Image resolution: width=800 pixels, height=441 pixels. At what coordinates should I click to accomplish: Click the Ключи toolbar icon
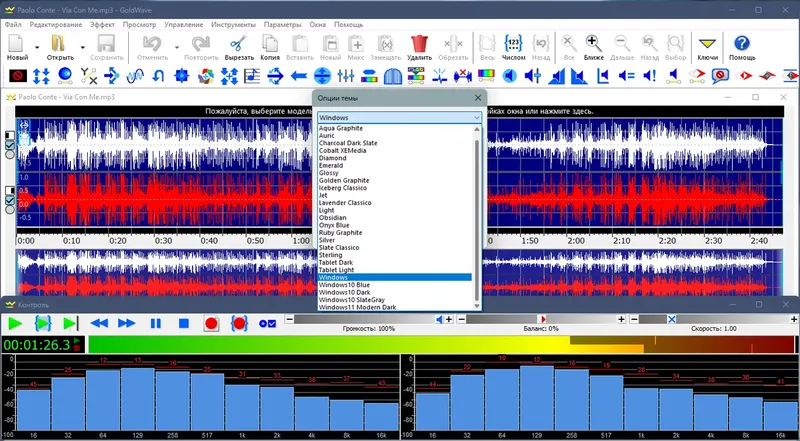click(x=708, y=44)
